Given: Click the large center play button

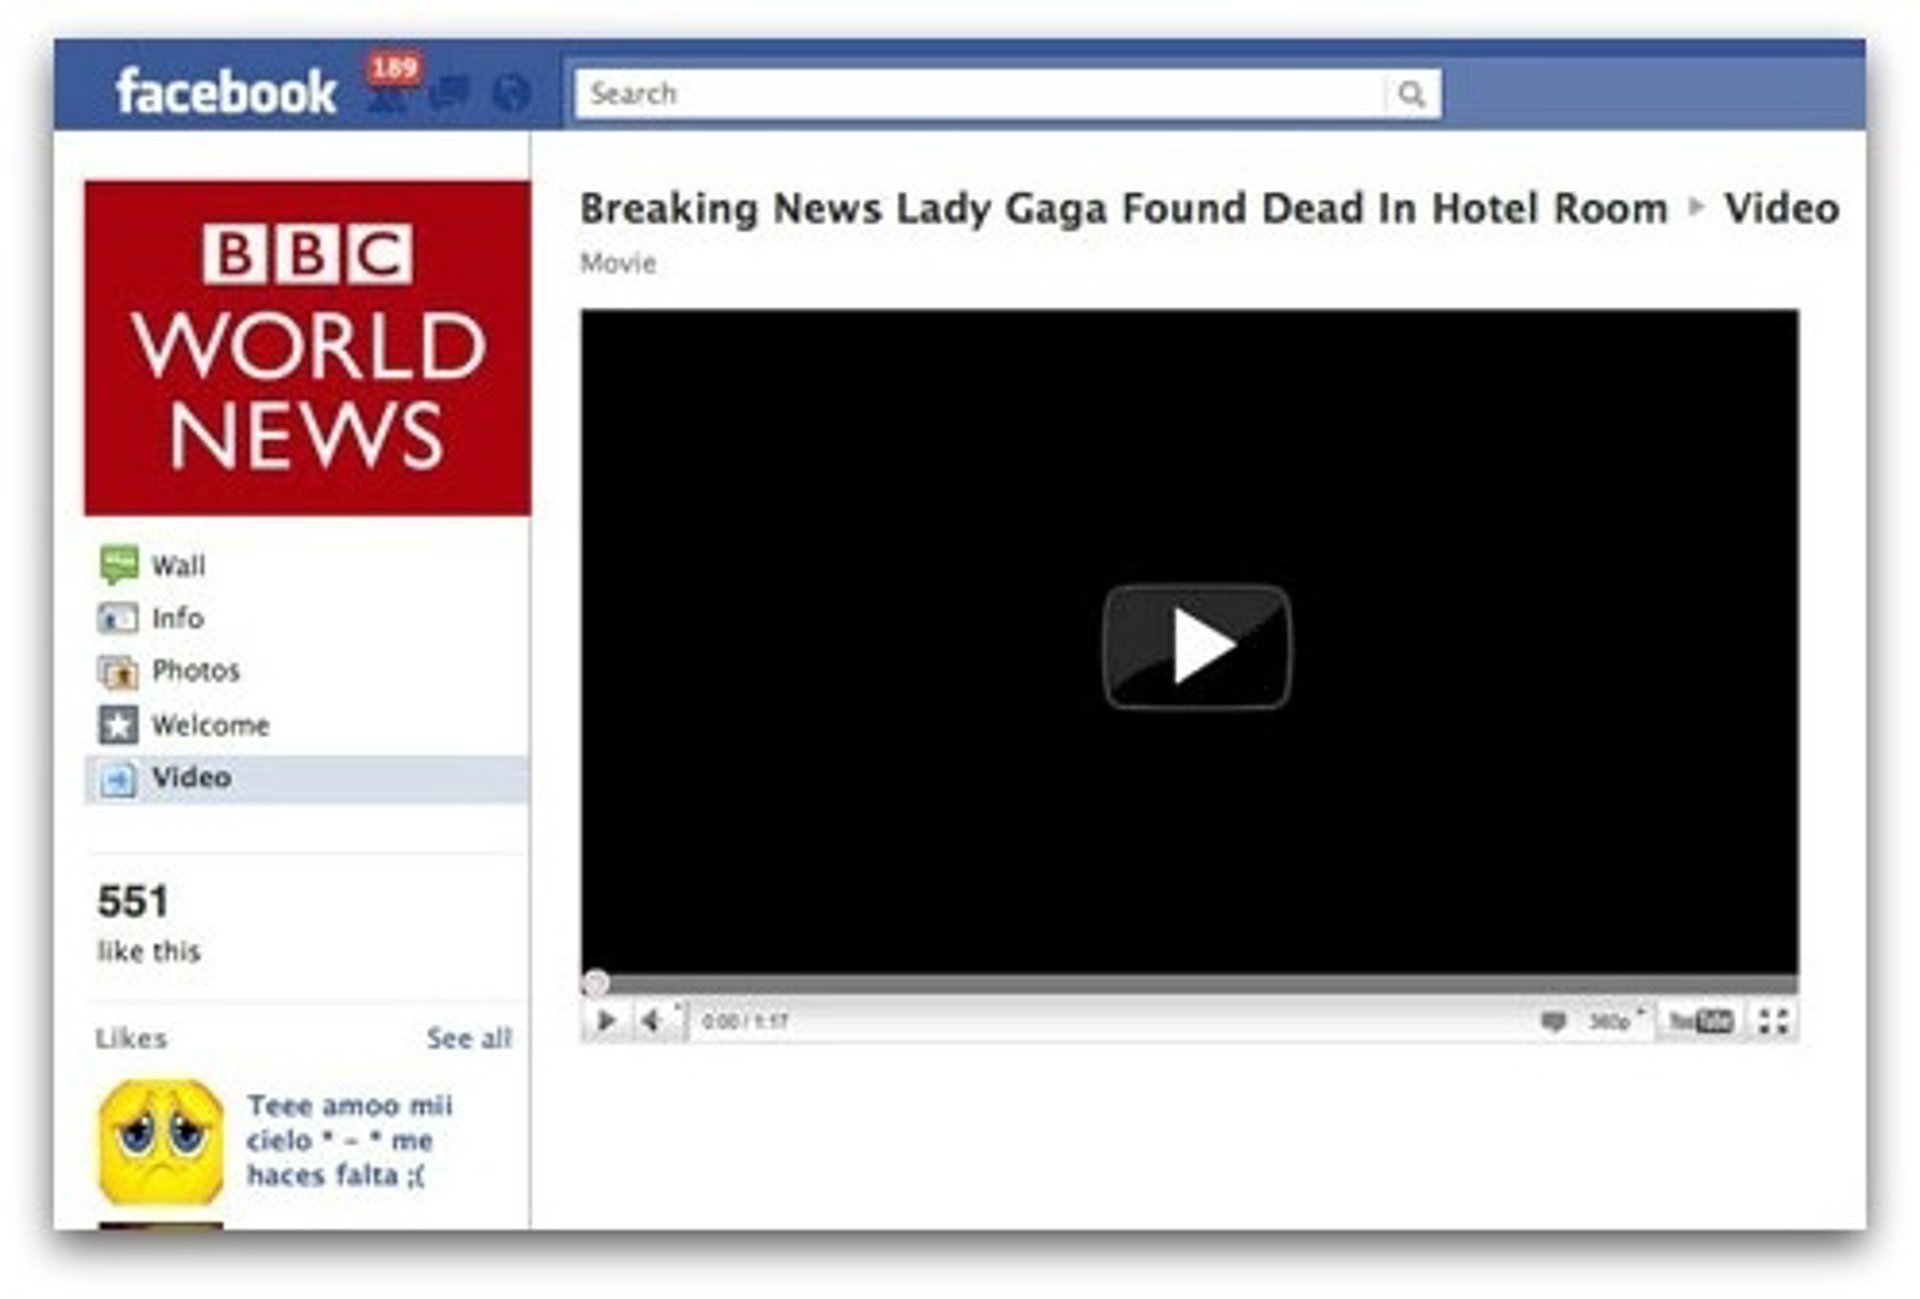Looking at the screenshot, I should tap(1196, 647).
